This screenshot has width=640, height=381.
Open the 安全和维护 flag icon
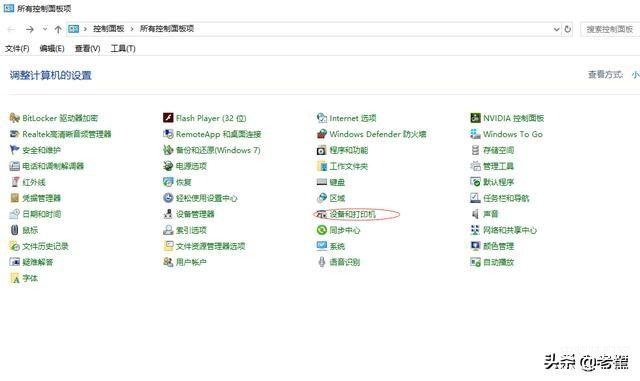click(14, 150)
